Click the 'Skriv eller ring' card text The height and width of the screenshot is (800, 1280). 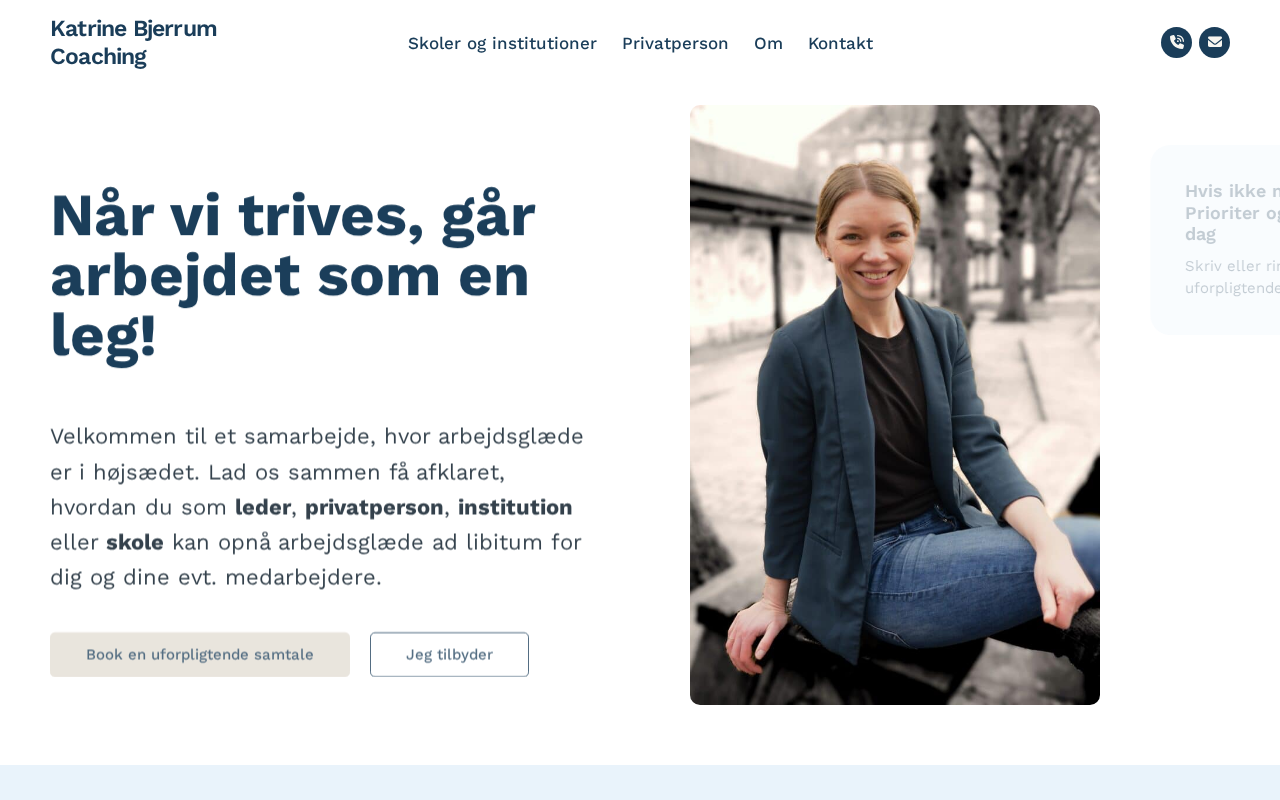[1232, 277]
